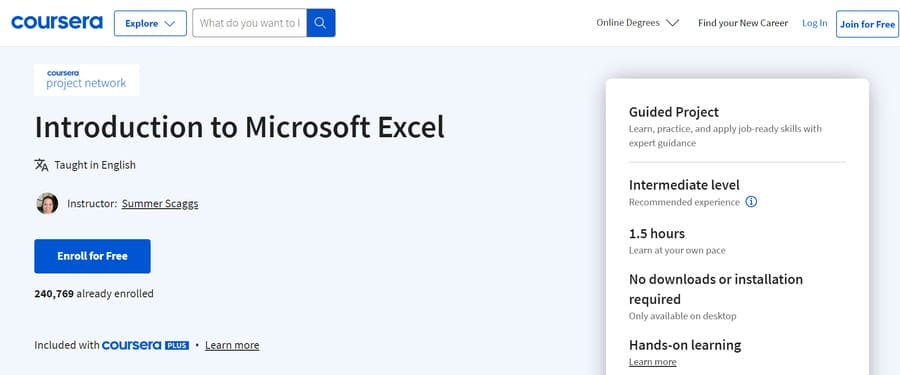Click the search input field
Image resolution: width=900 pixels, height=375 pixels.
click(250, 23)
